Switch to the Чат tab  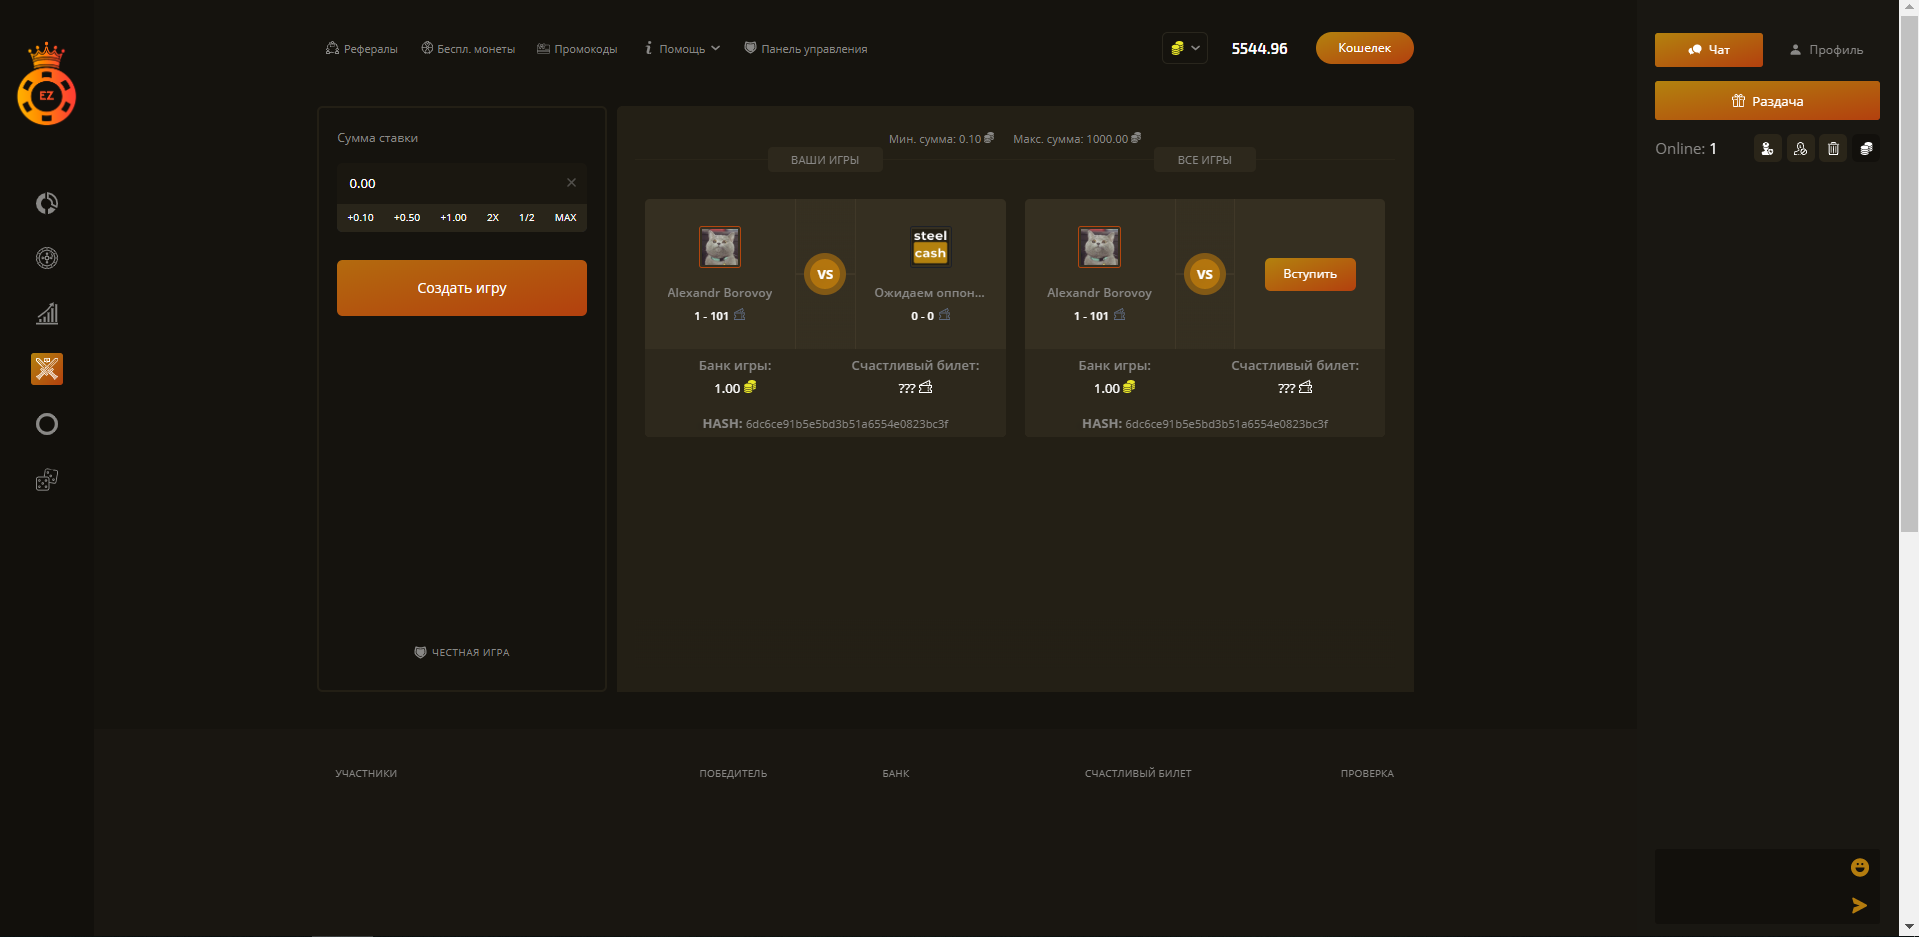(x=1708, y=50)
